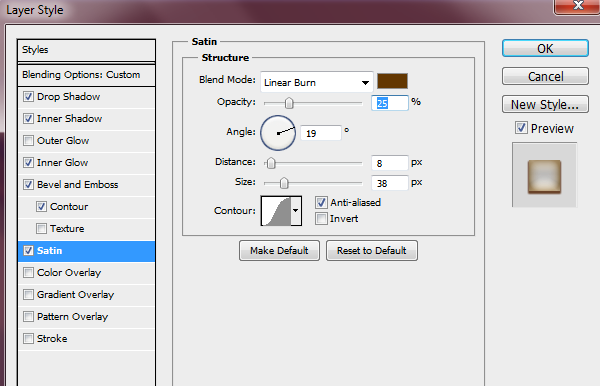
Task: Open the Inner Glow settings row
Action: click(x=86, y=163)
